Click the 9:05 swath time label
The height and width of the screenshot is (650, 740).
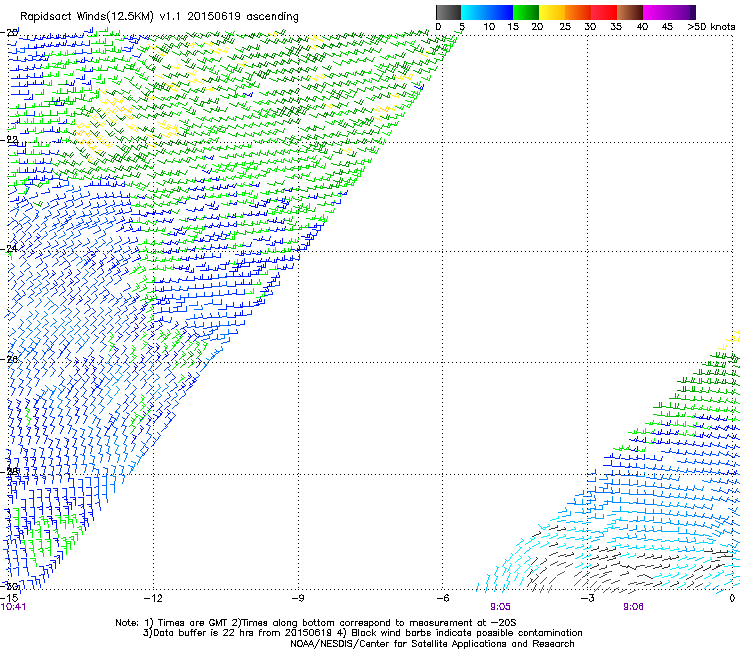[x=500, y=607]
